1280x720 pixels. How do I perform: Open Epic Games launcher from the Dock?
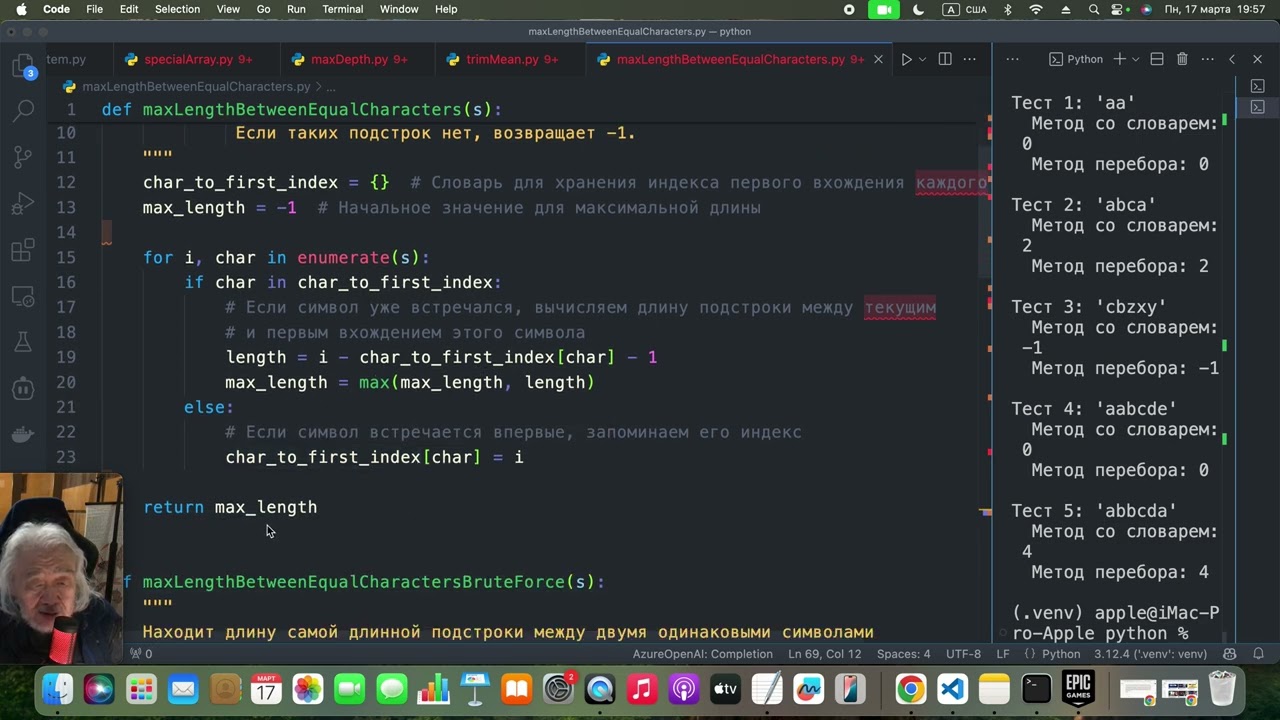click(1078, 689)
